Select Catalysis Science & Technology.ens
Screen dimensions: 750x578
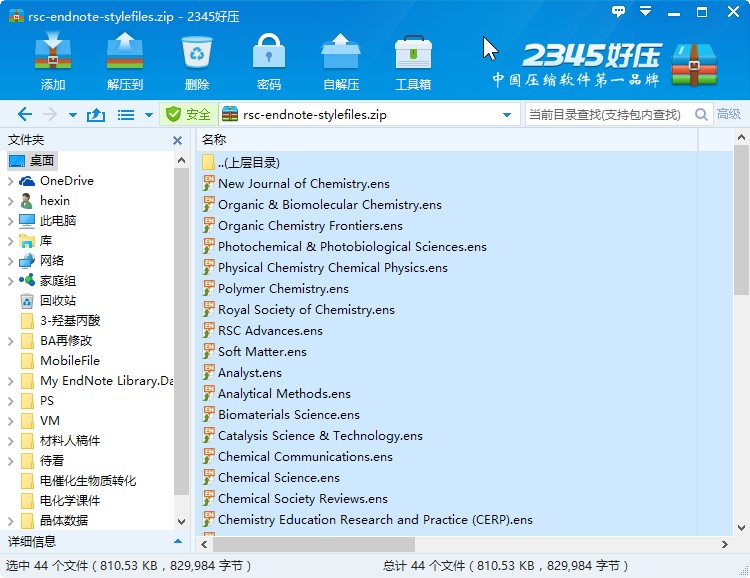tap(320, 436)
